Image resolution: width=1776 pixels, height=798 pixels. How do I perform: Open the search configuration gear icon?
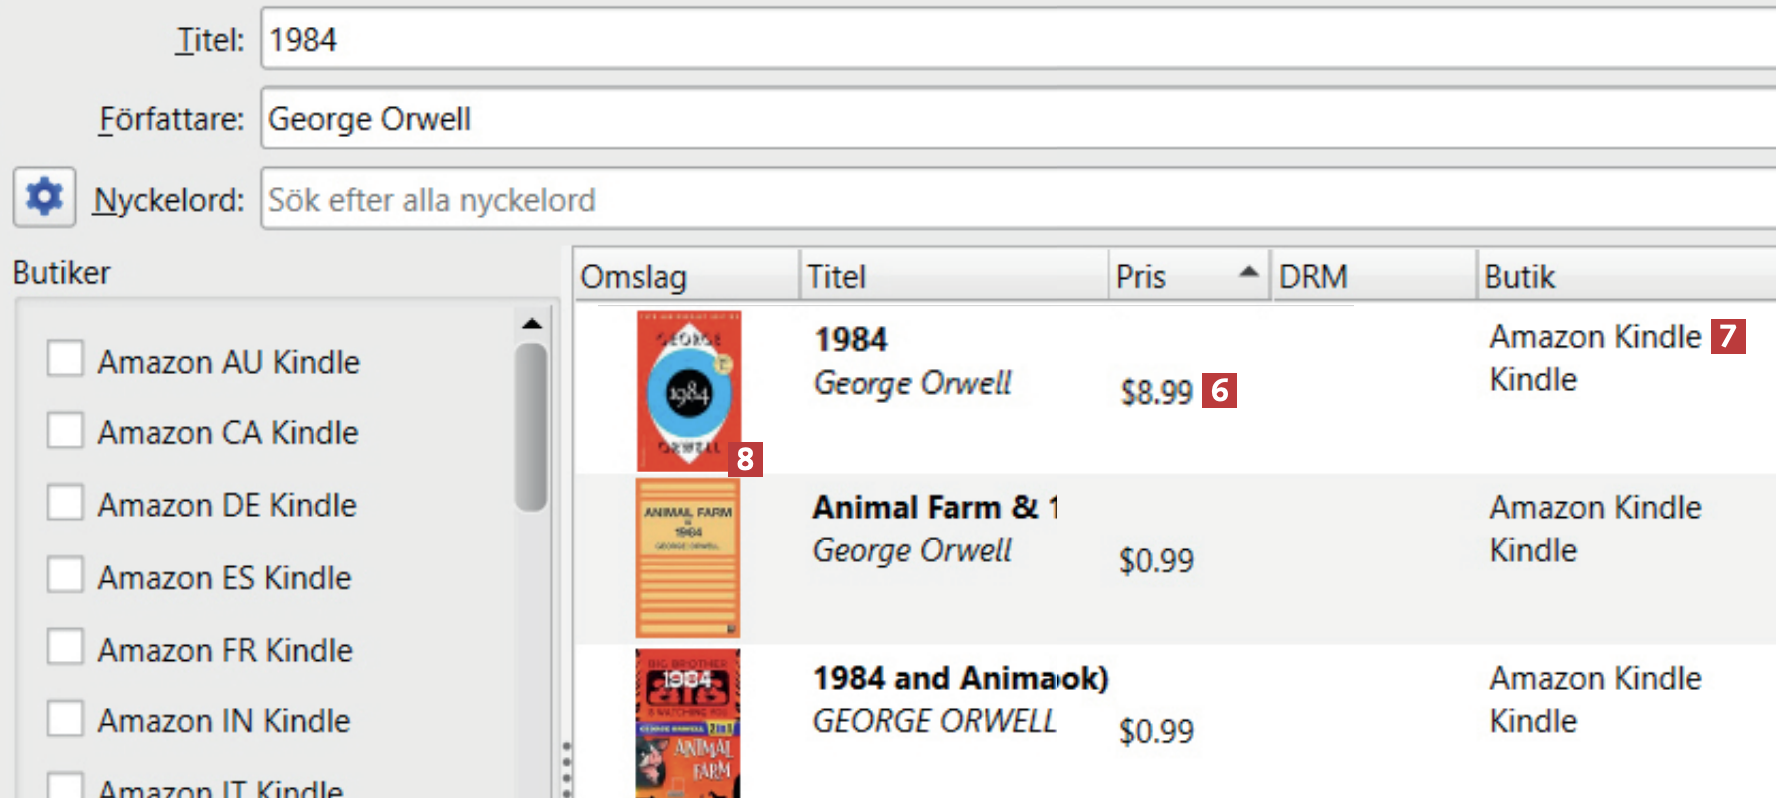[x=44, y=197]
